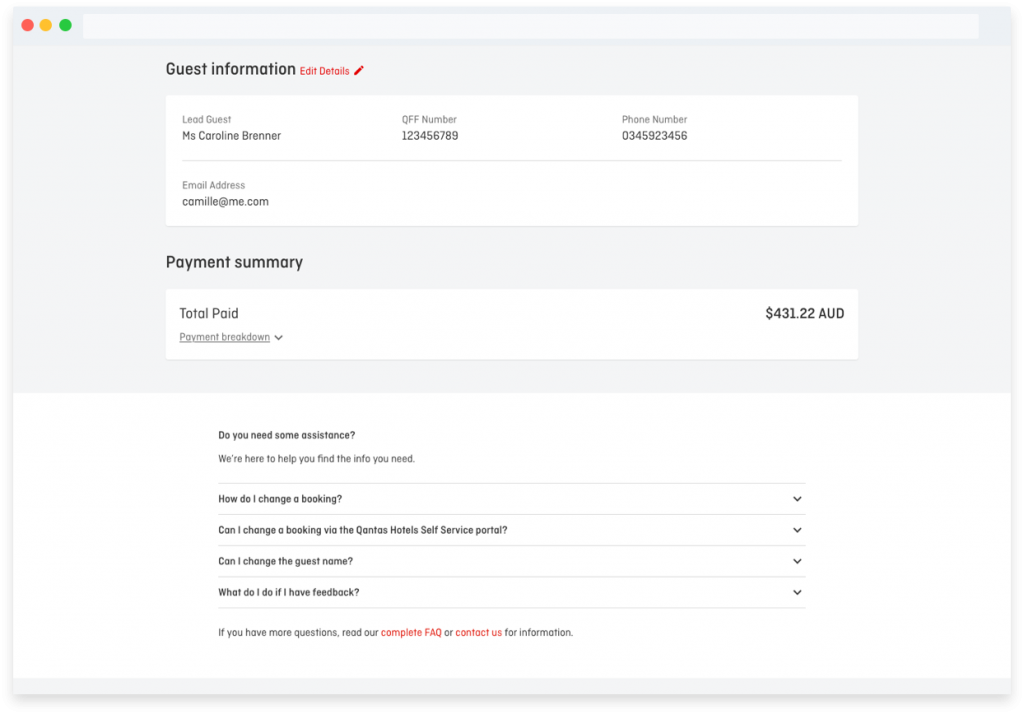The width and height of the screenshot is (1024, 714).
Task: Select 'How do I change a booking?' text
Action: pyautogui.click(x=280, y=499)
